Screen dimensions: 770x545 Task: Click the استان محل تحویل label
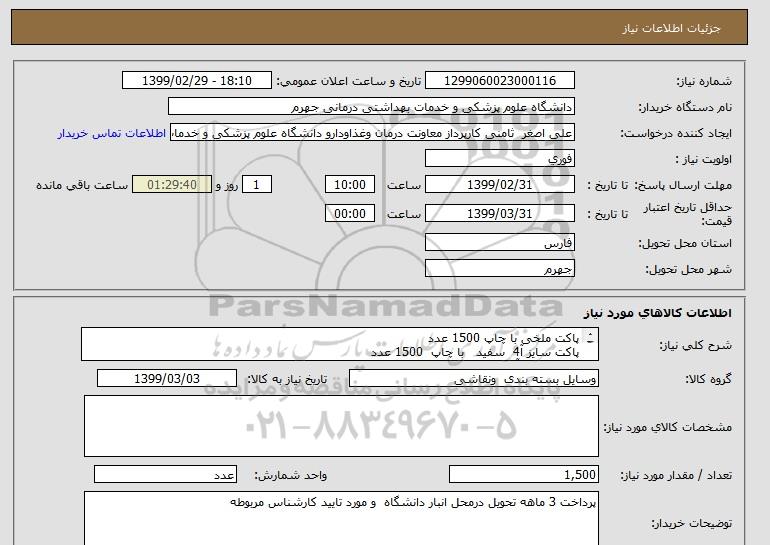point(685,243)
